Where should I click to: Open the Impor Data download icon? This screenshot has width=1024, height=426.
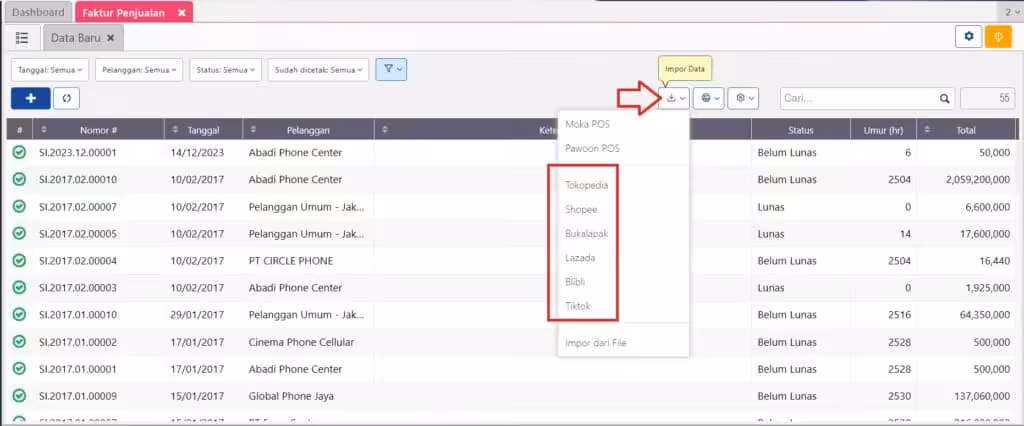[674, 98]
